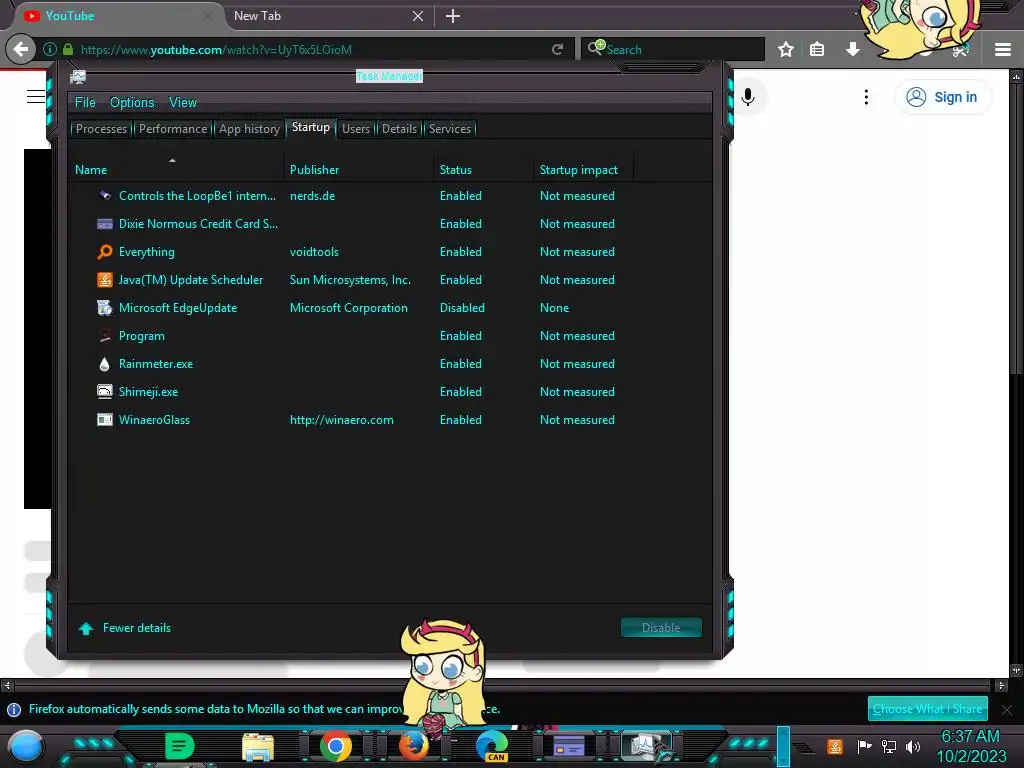Switch to the Performance tab
The width and height of the screenshot is (1024, 768).
[173, 129]
